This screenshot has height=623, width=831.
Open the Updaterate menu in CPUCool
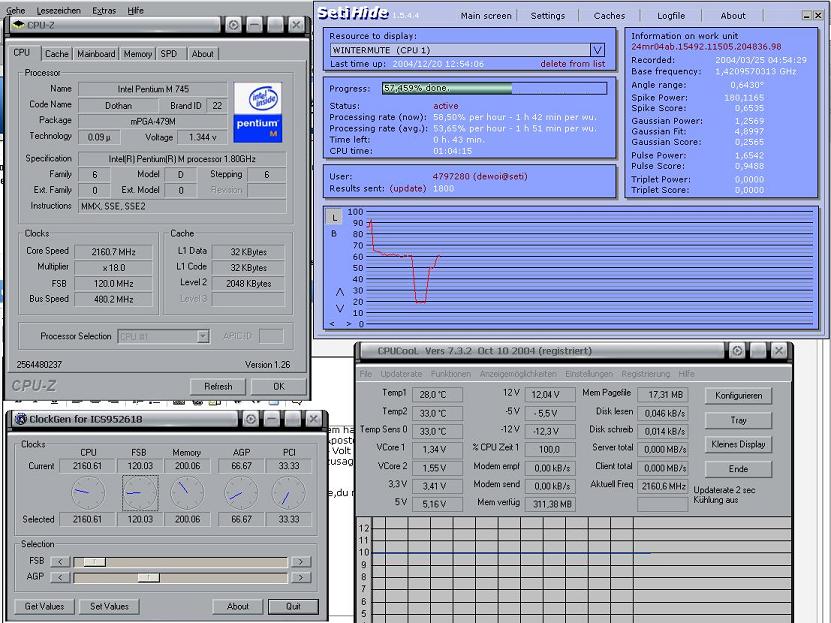point(401,373)
